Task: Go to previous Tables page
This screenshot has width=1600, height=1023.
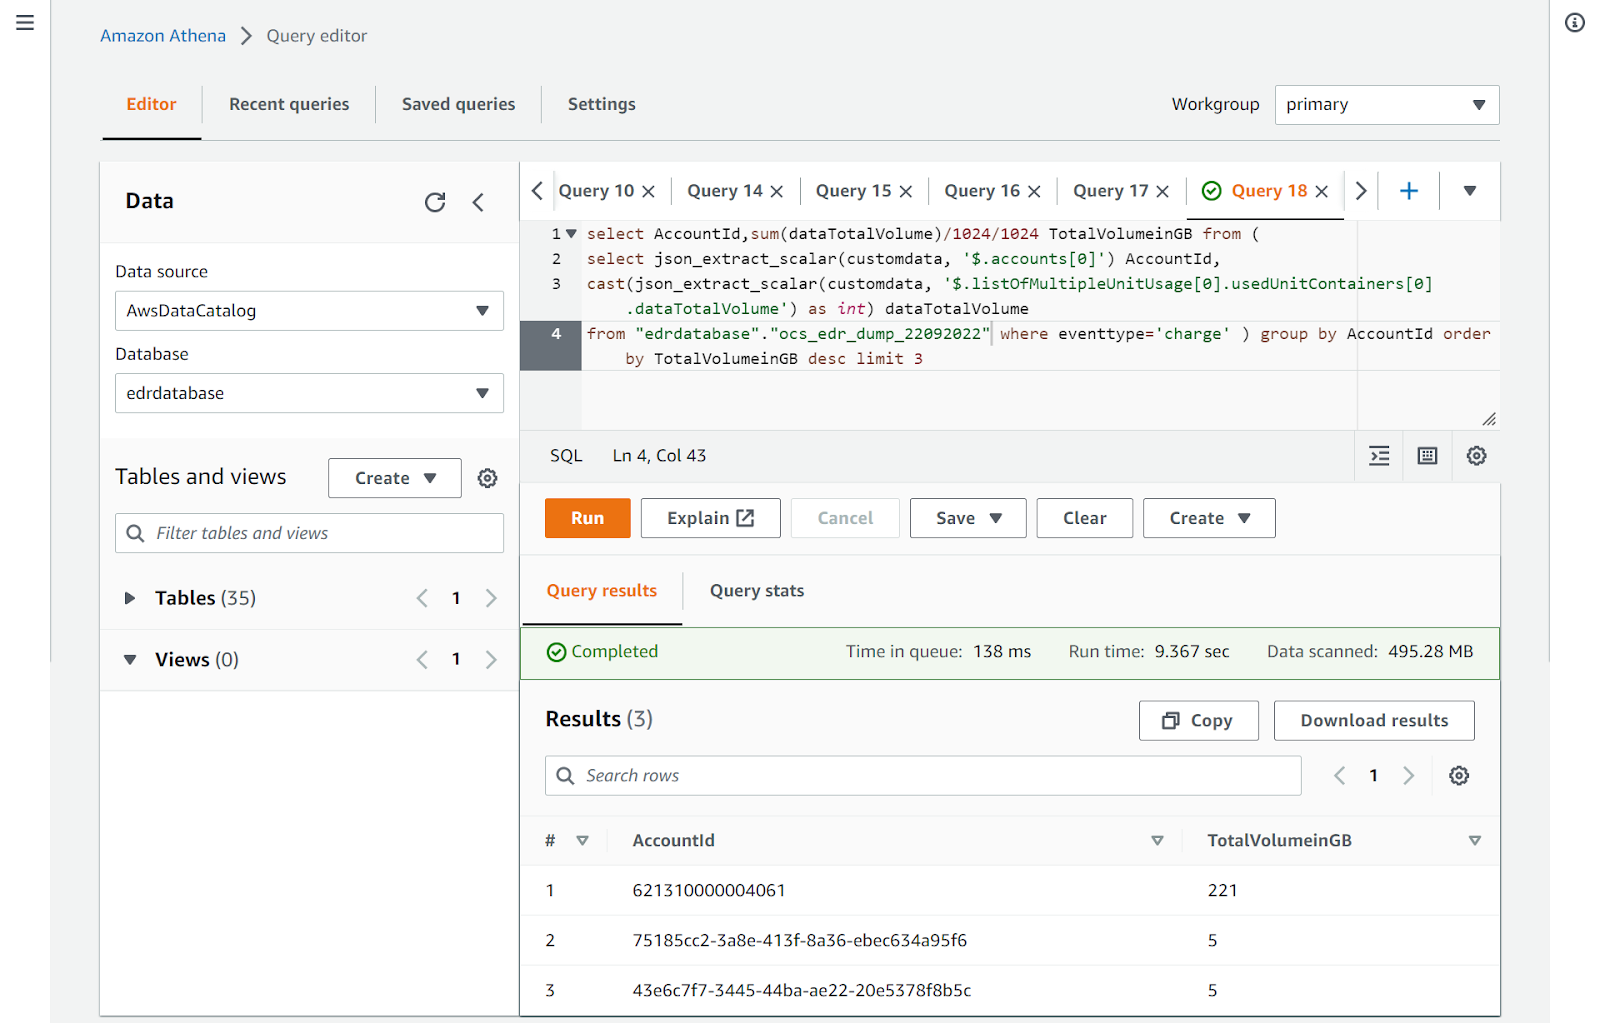Action: [422, 598]
